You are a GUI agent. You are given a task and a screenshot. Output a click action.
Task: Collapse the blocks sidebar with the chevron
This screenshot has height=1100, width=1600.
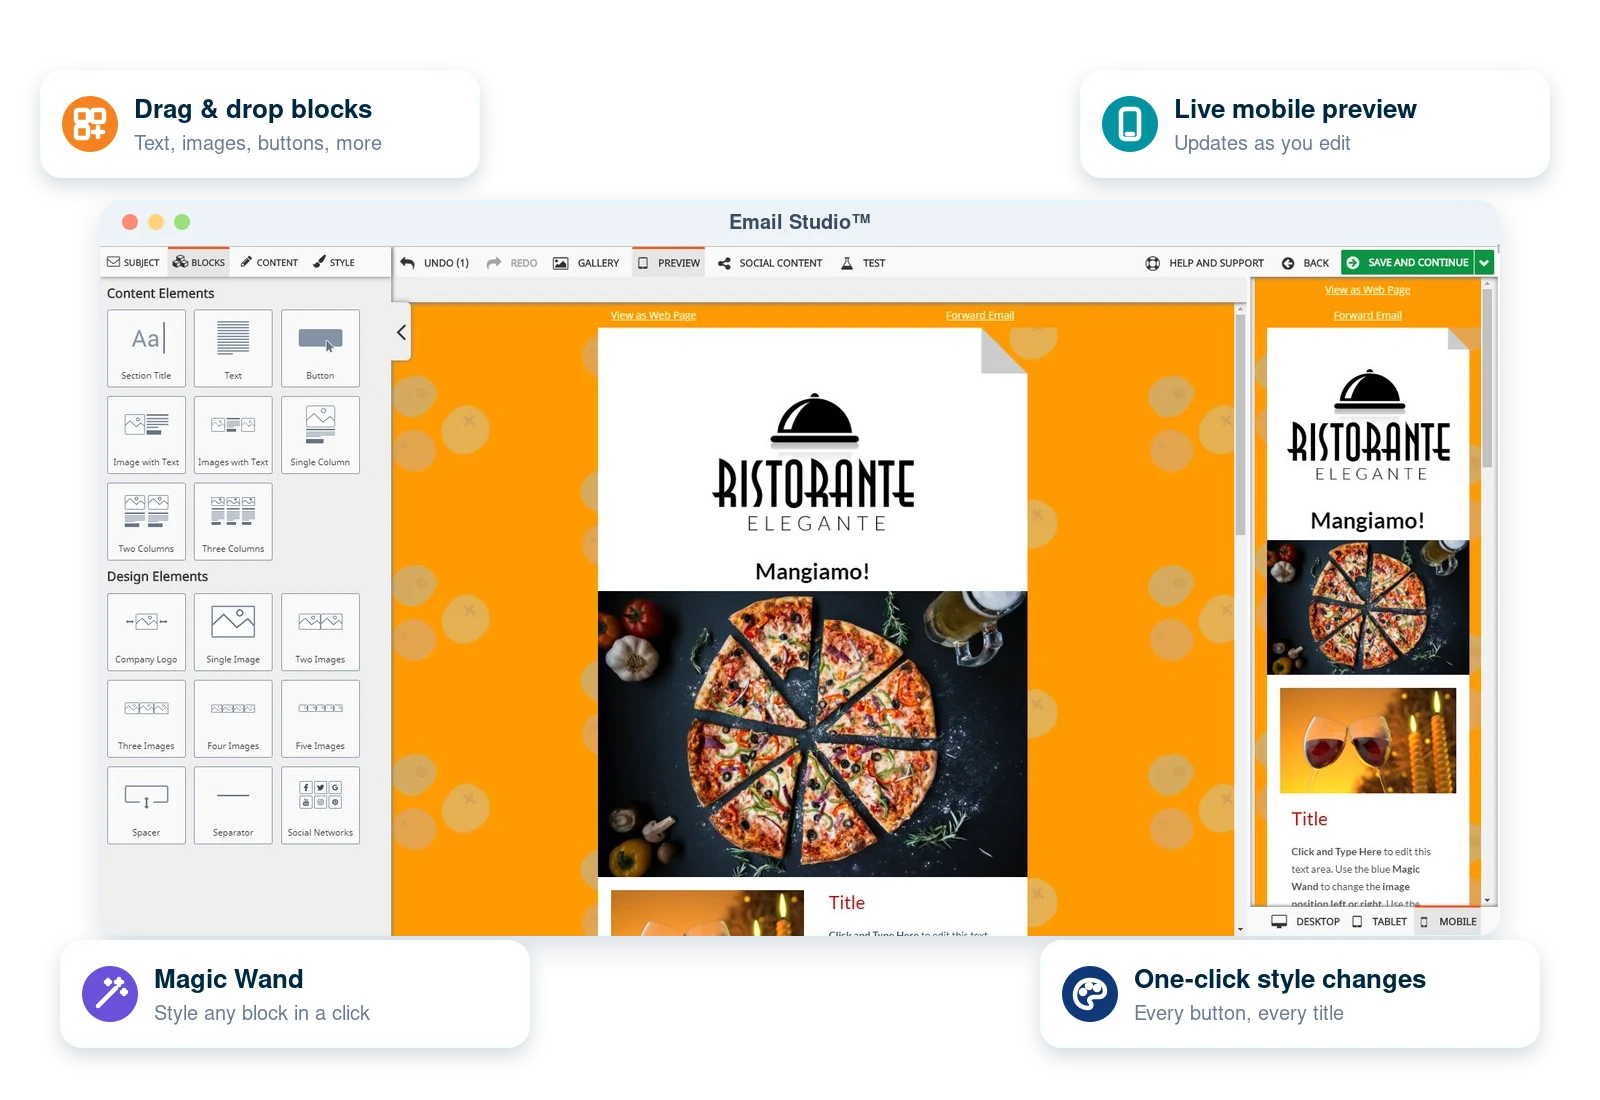(401, 332)
